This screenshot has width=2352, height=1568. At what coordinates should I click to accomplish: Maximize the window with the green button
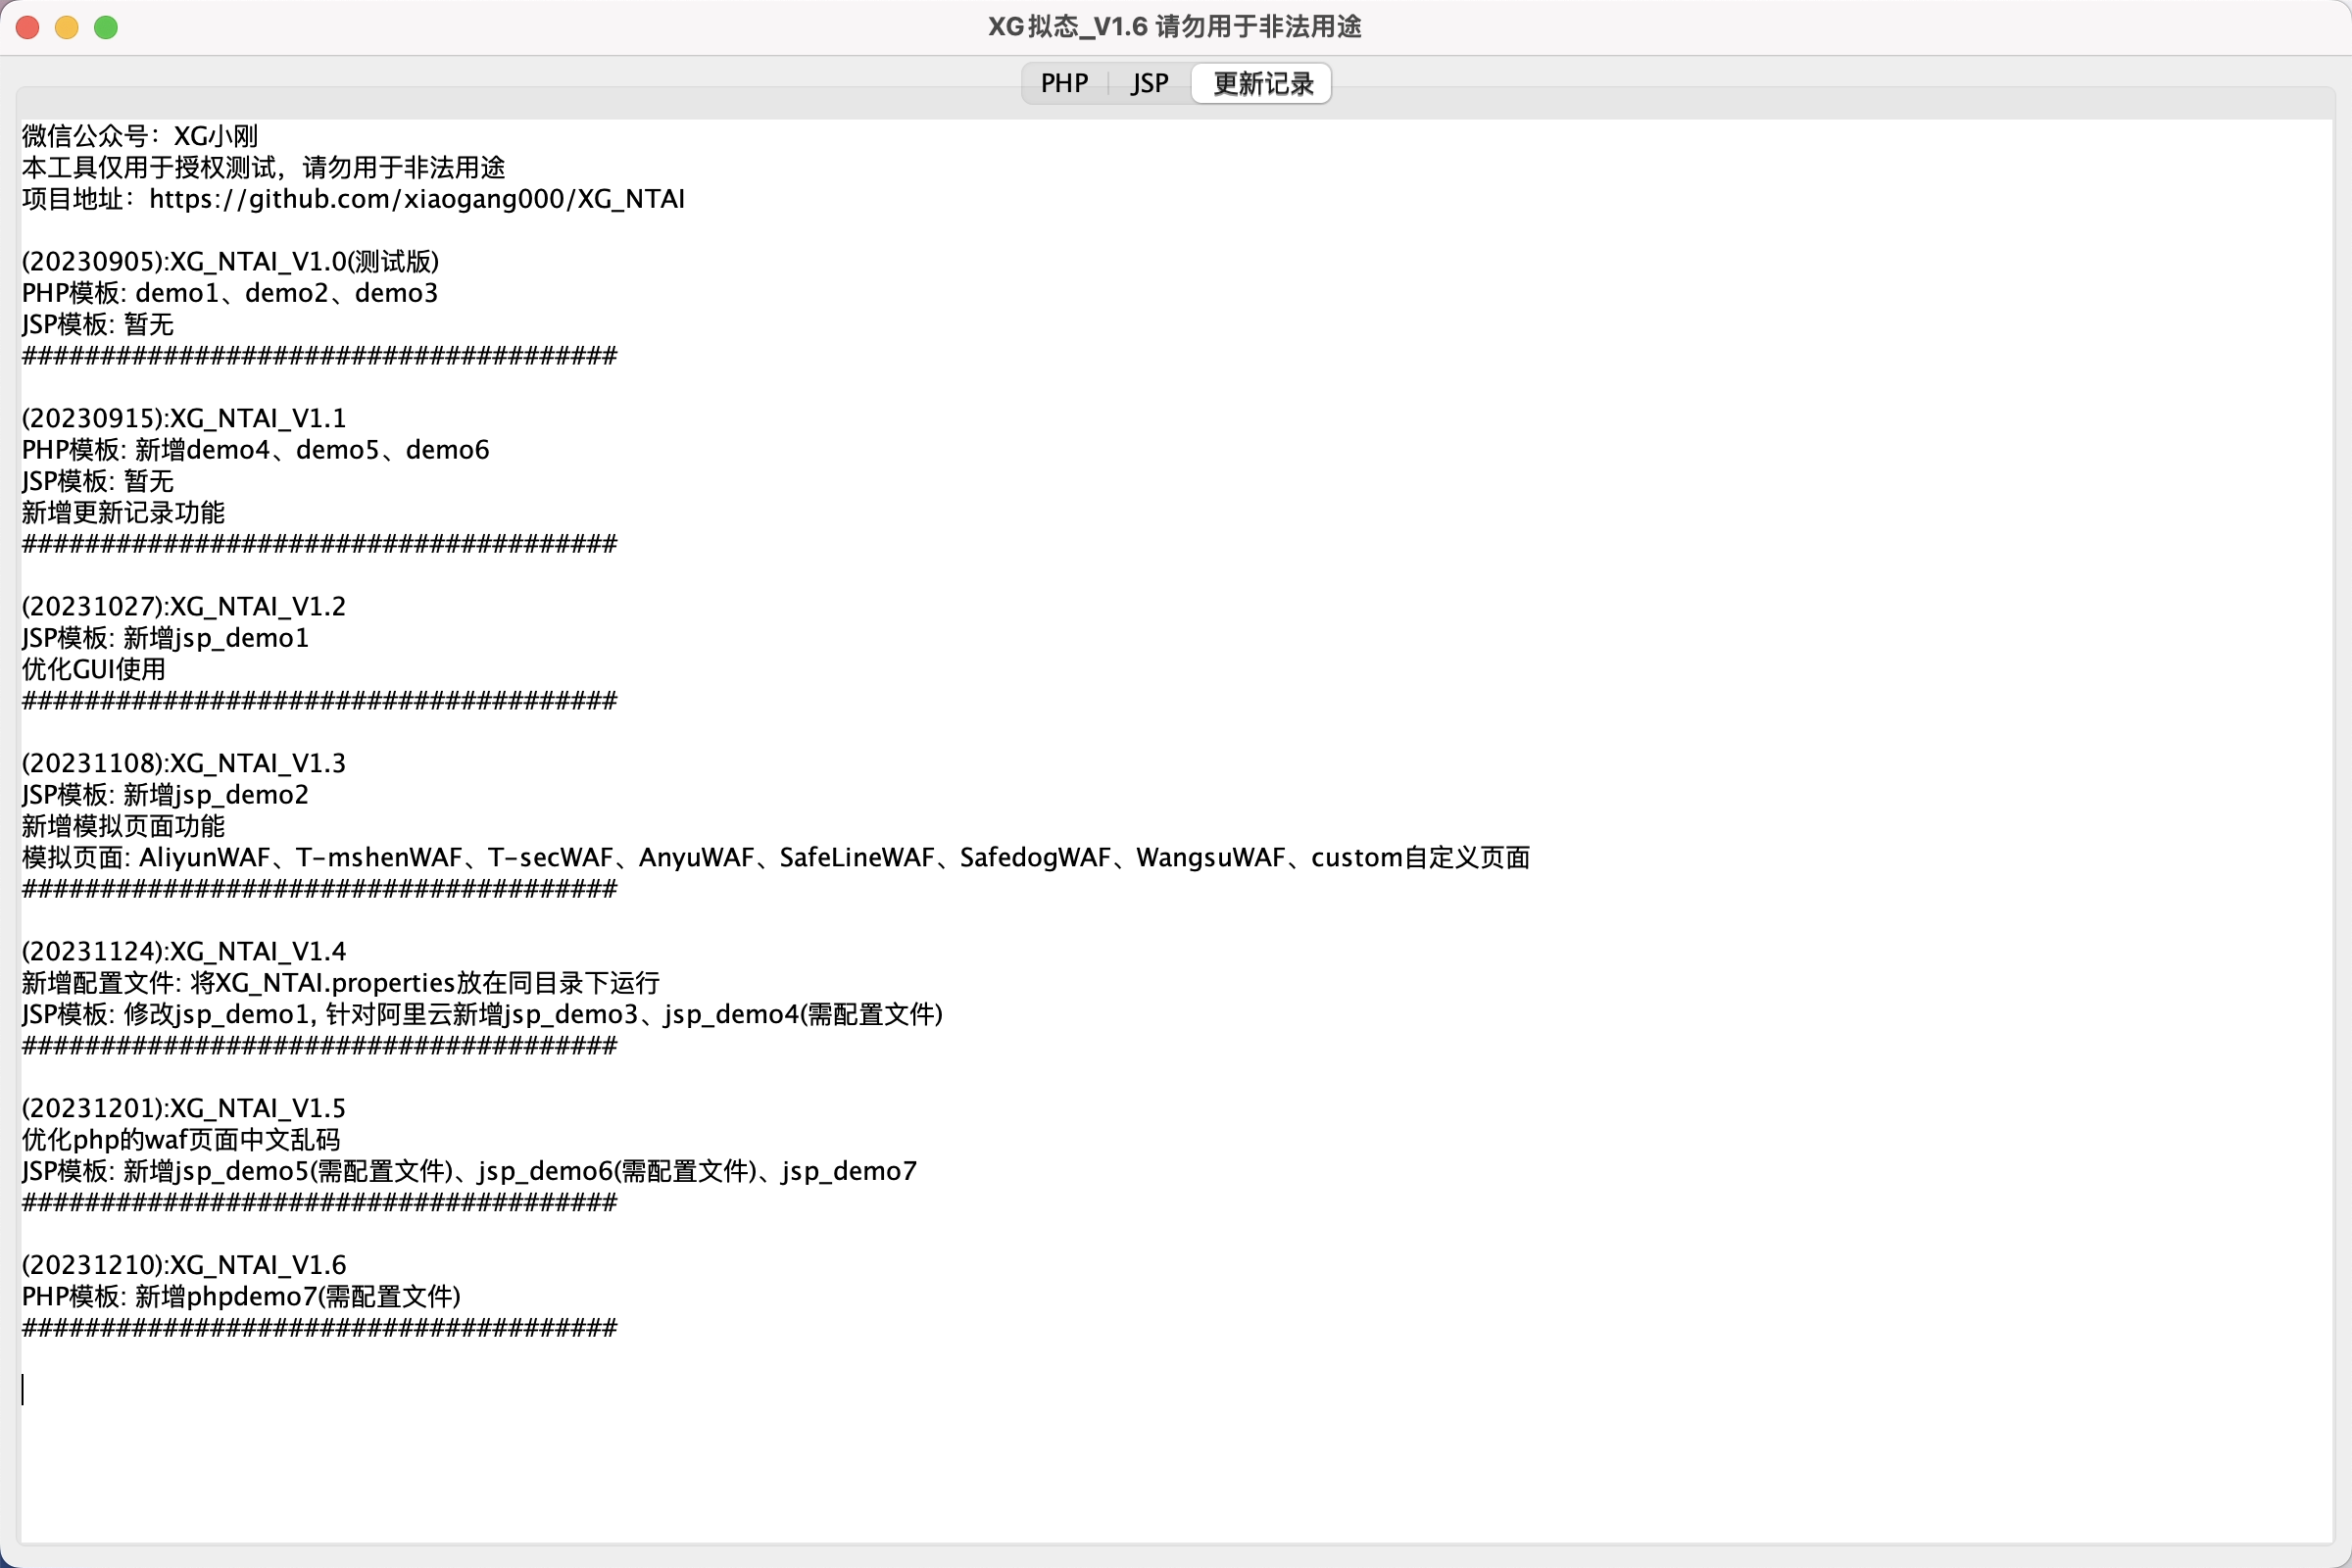coord(106,27)
